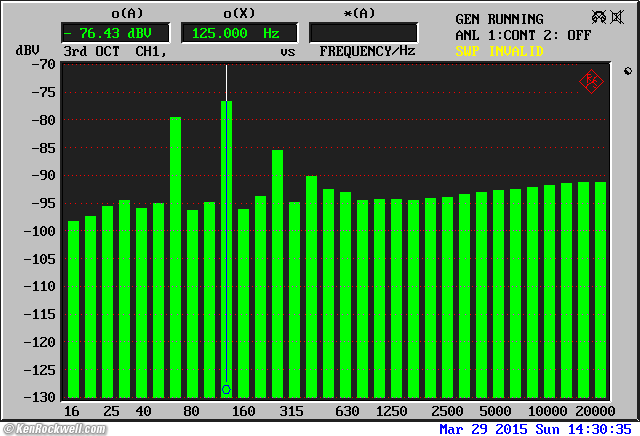Image resolution: width=640 pixels, height=436 pixels.
Task: Click the tall green bar at 125 Hz
Action: click(x=226, y=240)
